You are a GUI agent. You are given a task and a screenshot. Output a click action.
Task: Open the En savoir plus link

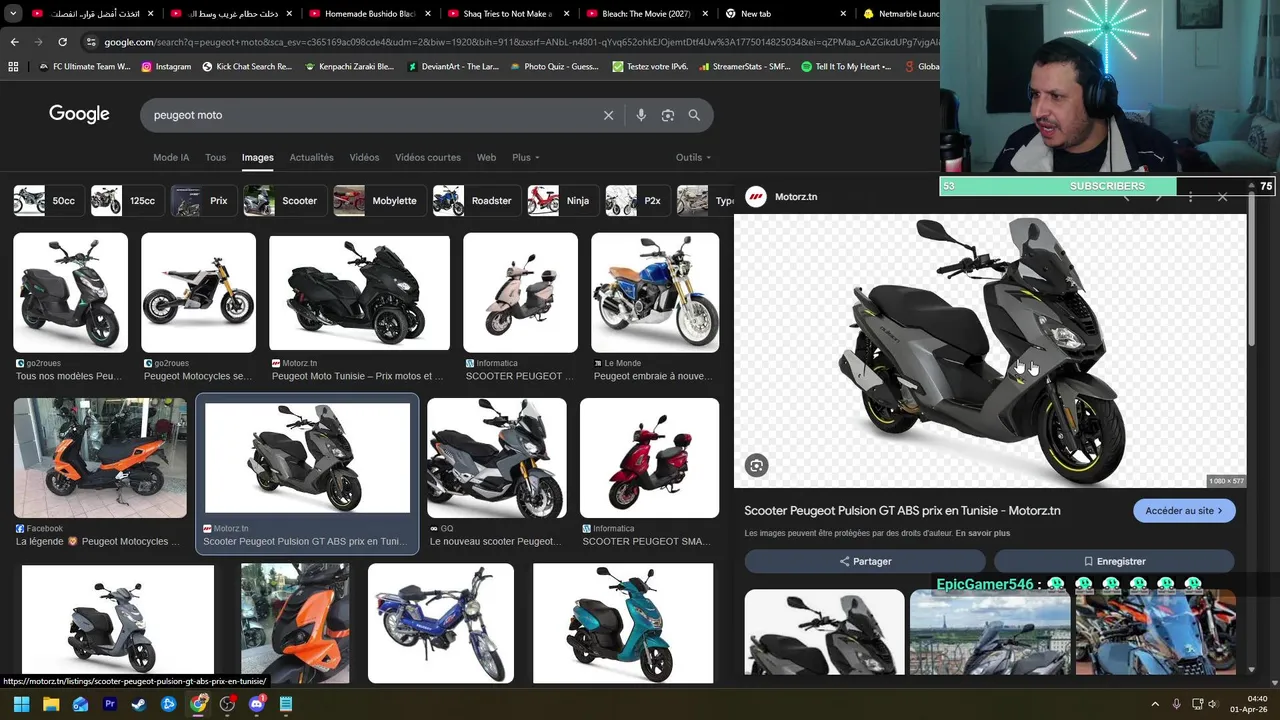point(982,534)
